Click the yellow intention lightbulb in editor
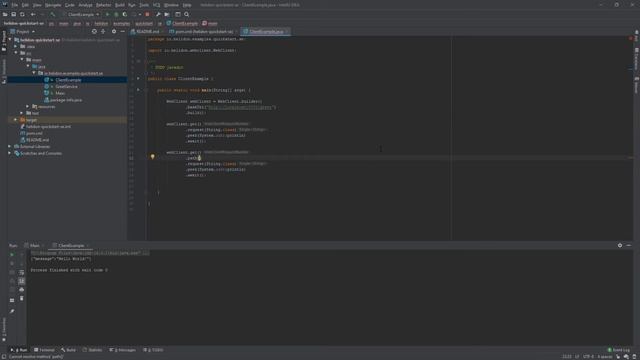640x360 pixels. click(x=152, y=157)
